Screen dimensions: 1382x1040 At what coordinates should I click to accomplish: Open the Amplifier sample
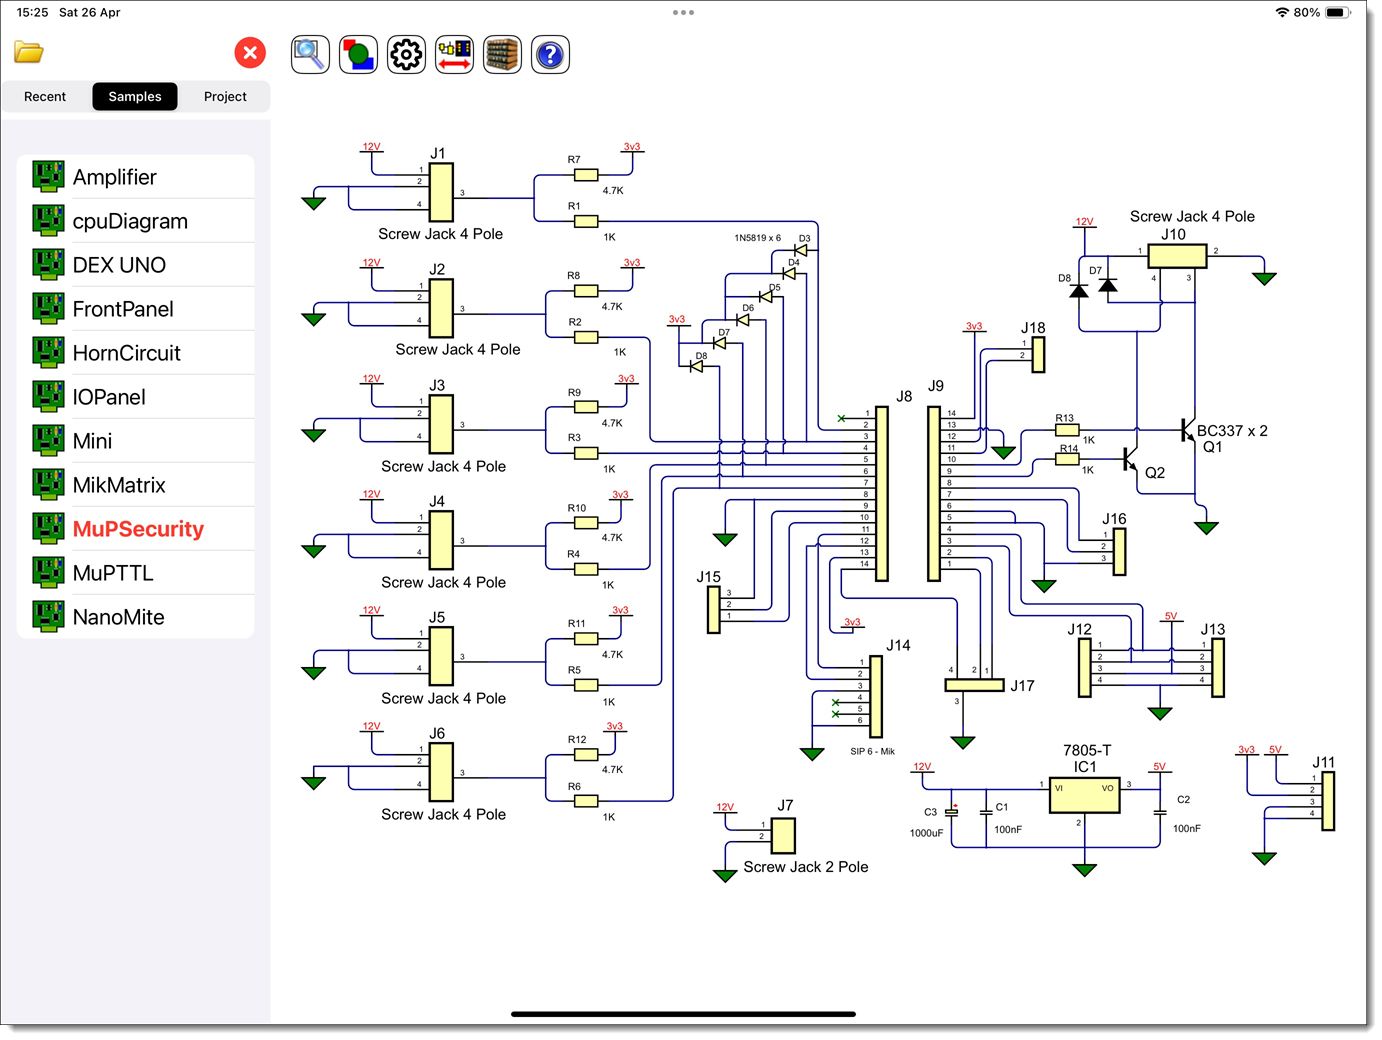click(x=136, y=177)
